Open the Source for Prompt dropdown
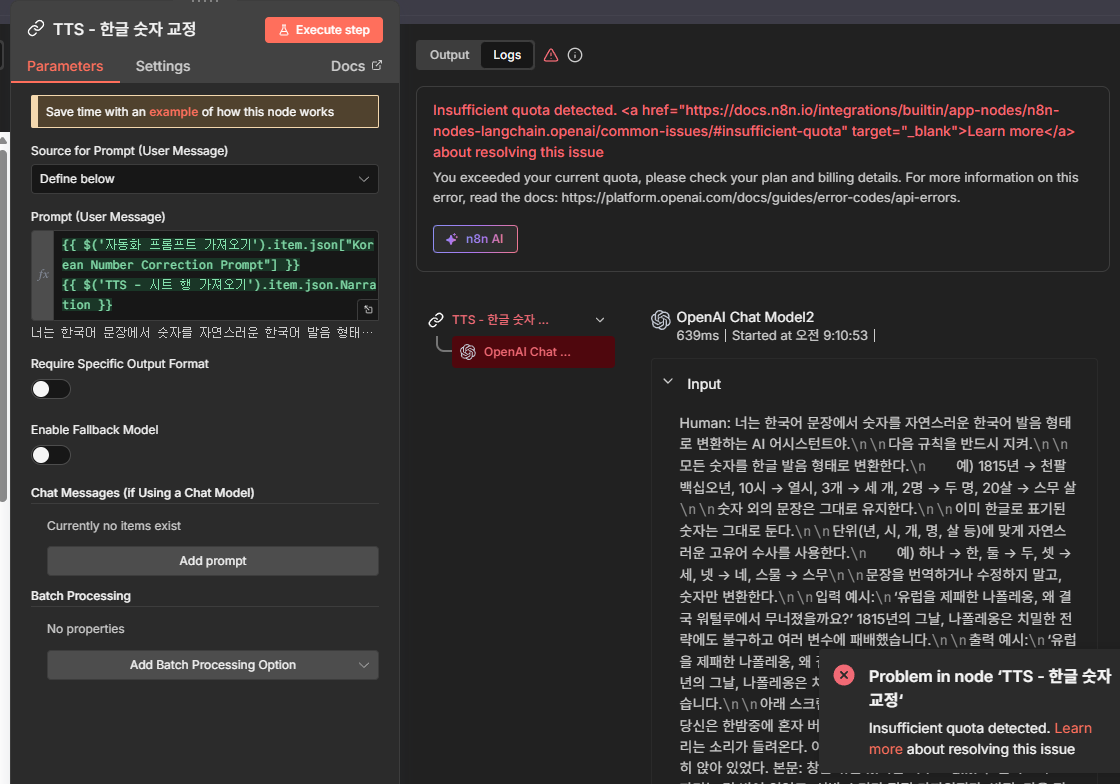1120x784 pixels. [x=204, y=179]
